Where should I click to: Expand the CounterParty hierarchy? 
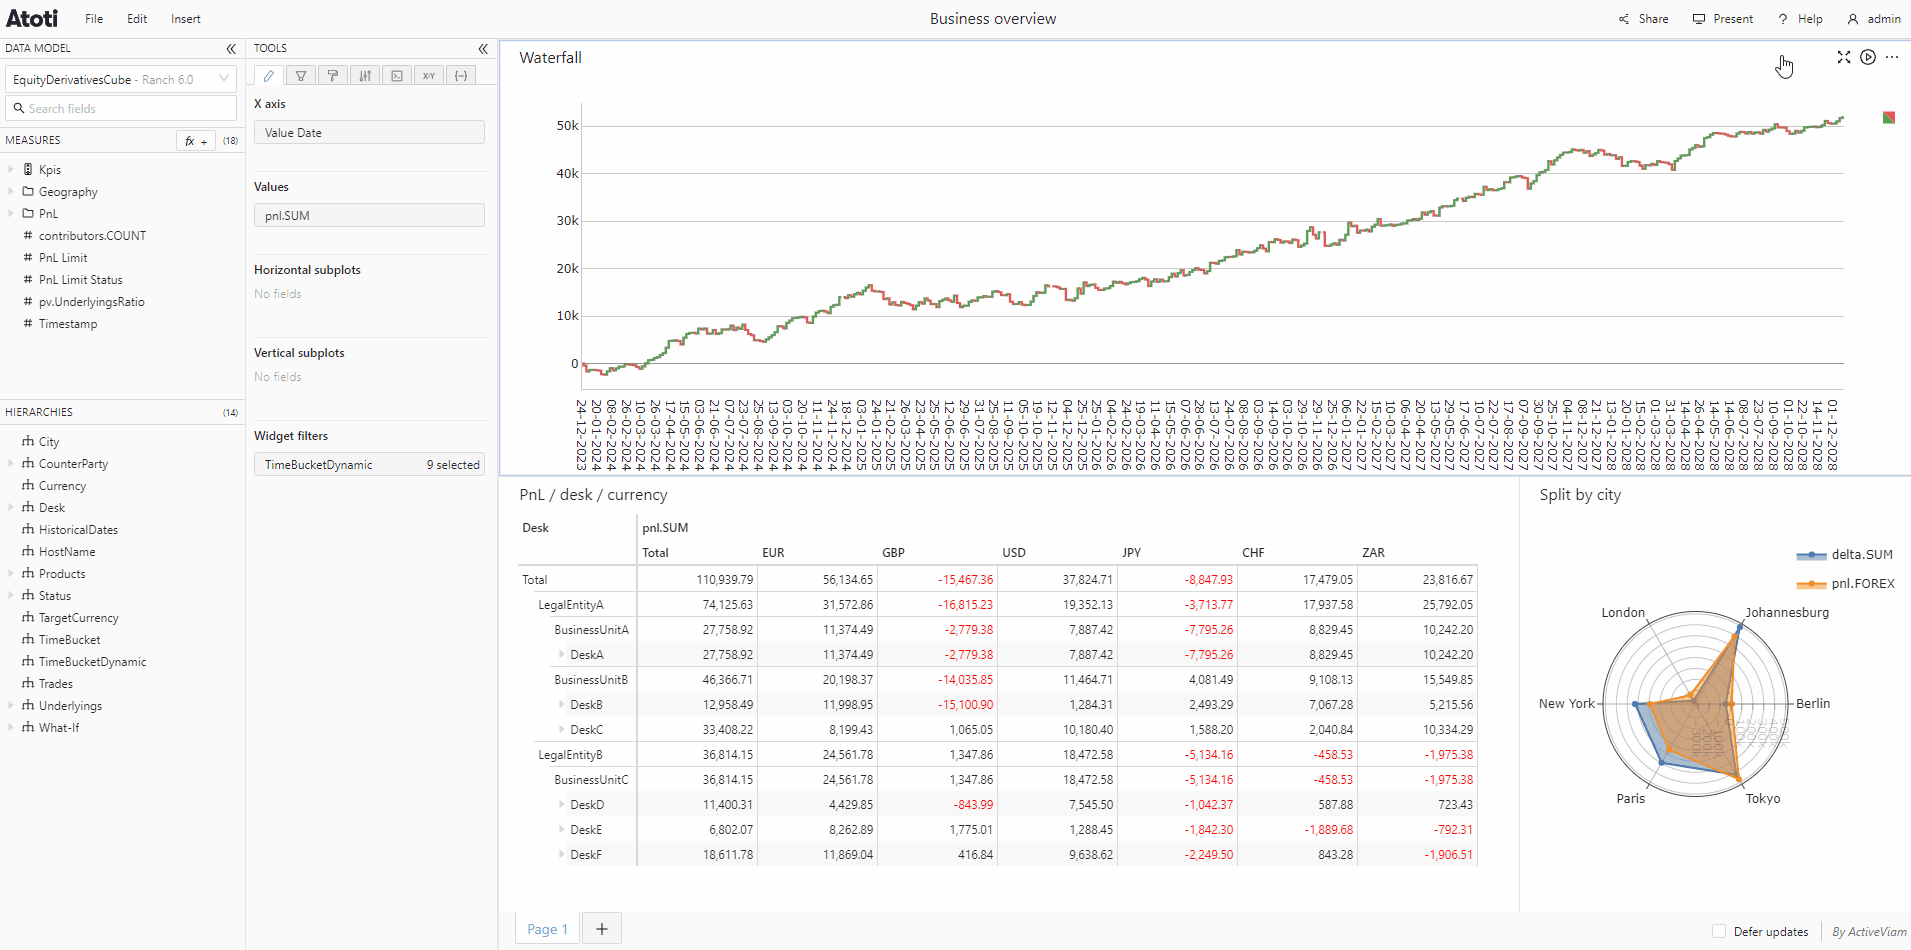[11, 464]
